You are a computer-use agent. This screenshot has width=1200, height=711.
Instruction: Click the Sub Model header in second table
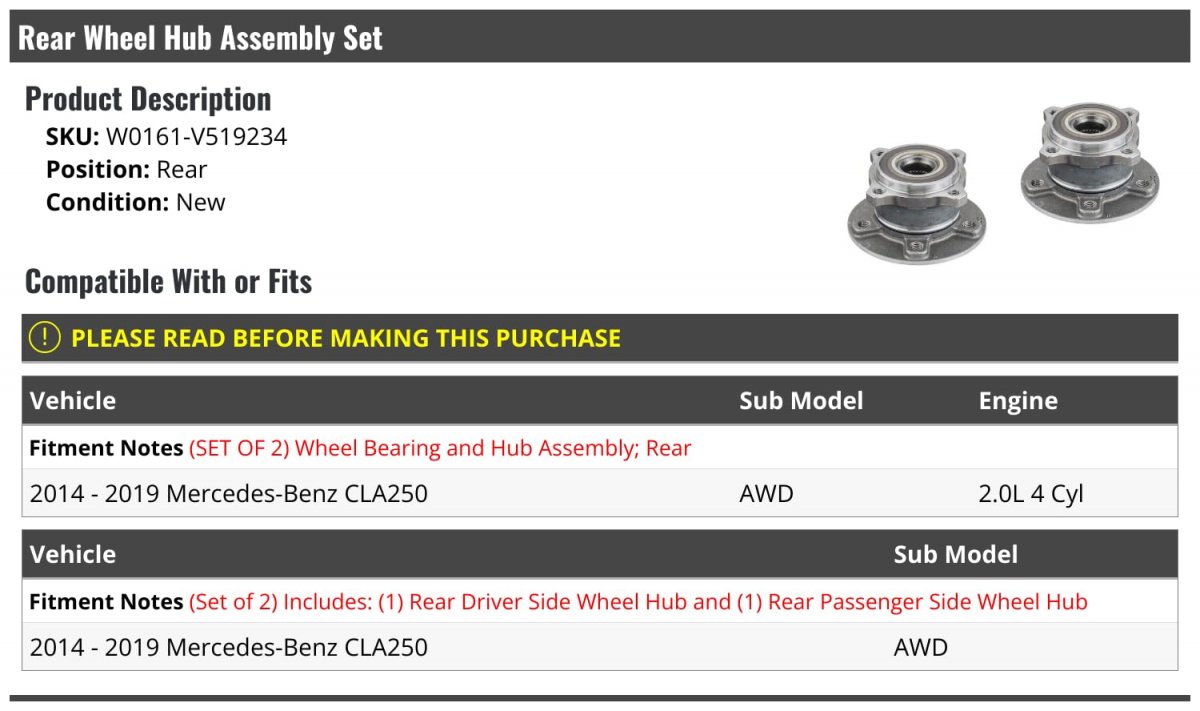(955, 555)
